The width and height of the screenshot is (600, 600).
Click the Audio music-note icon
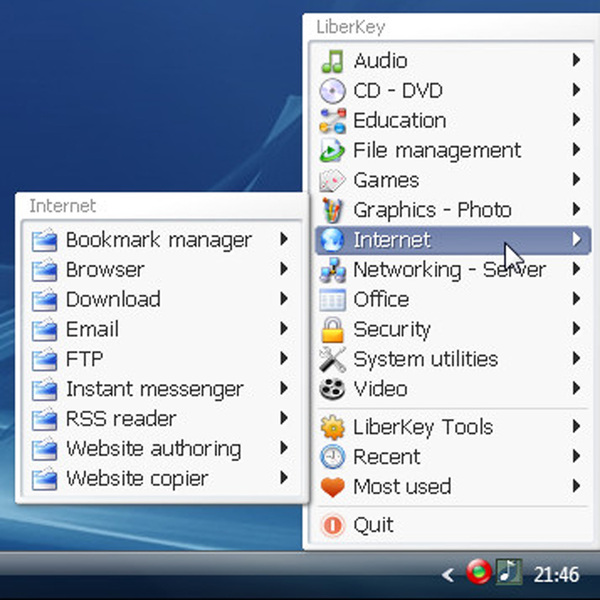(332, 61)
